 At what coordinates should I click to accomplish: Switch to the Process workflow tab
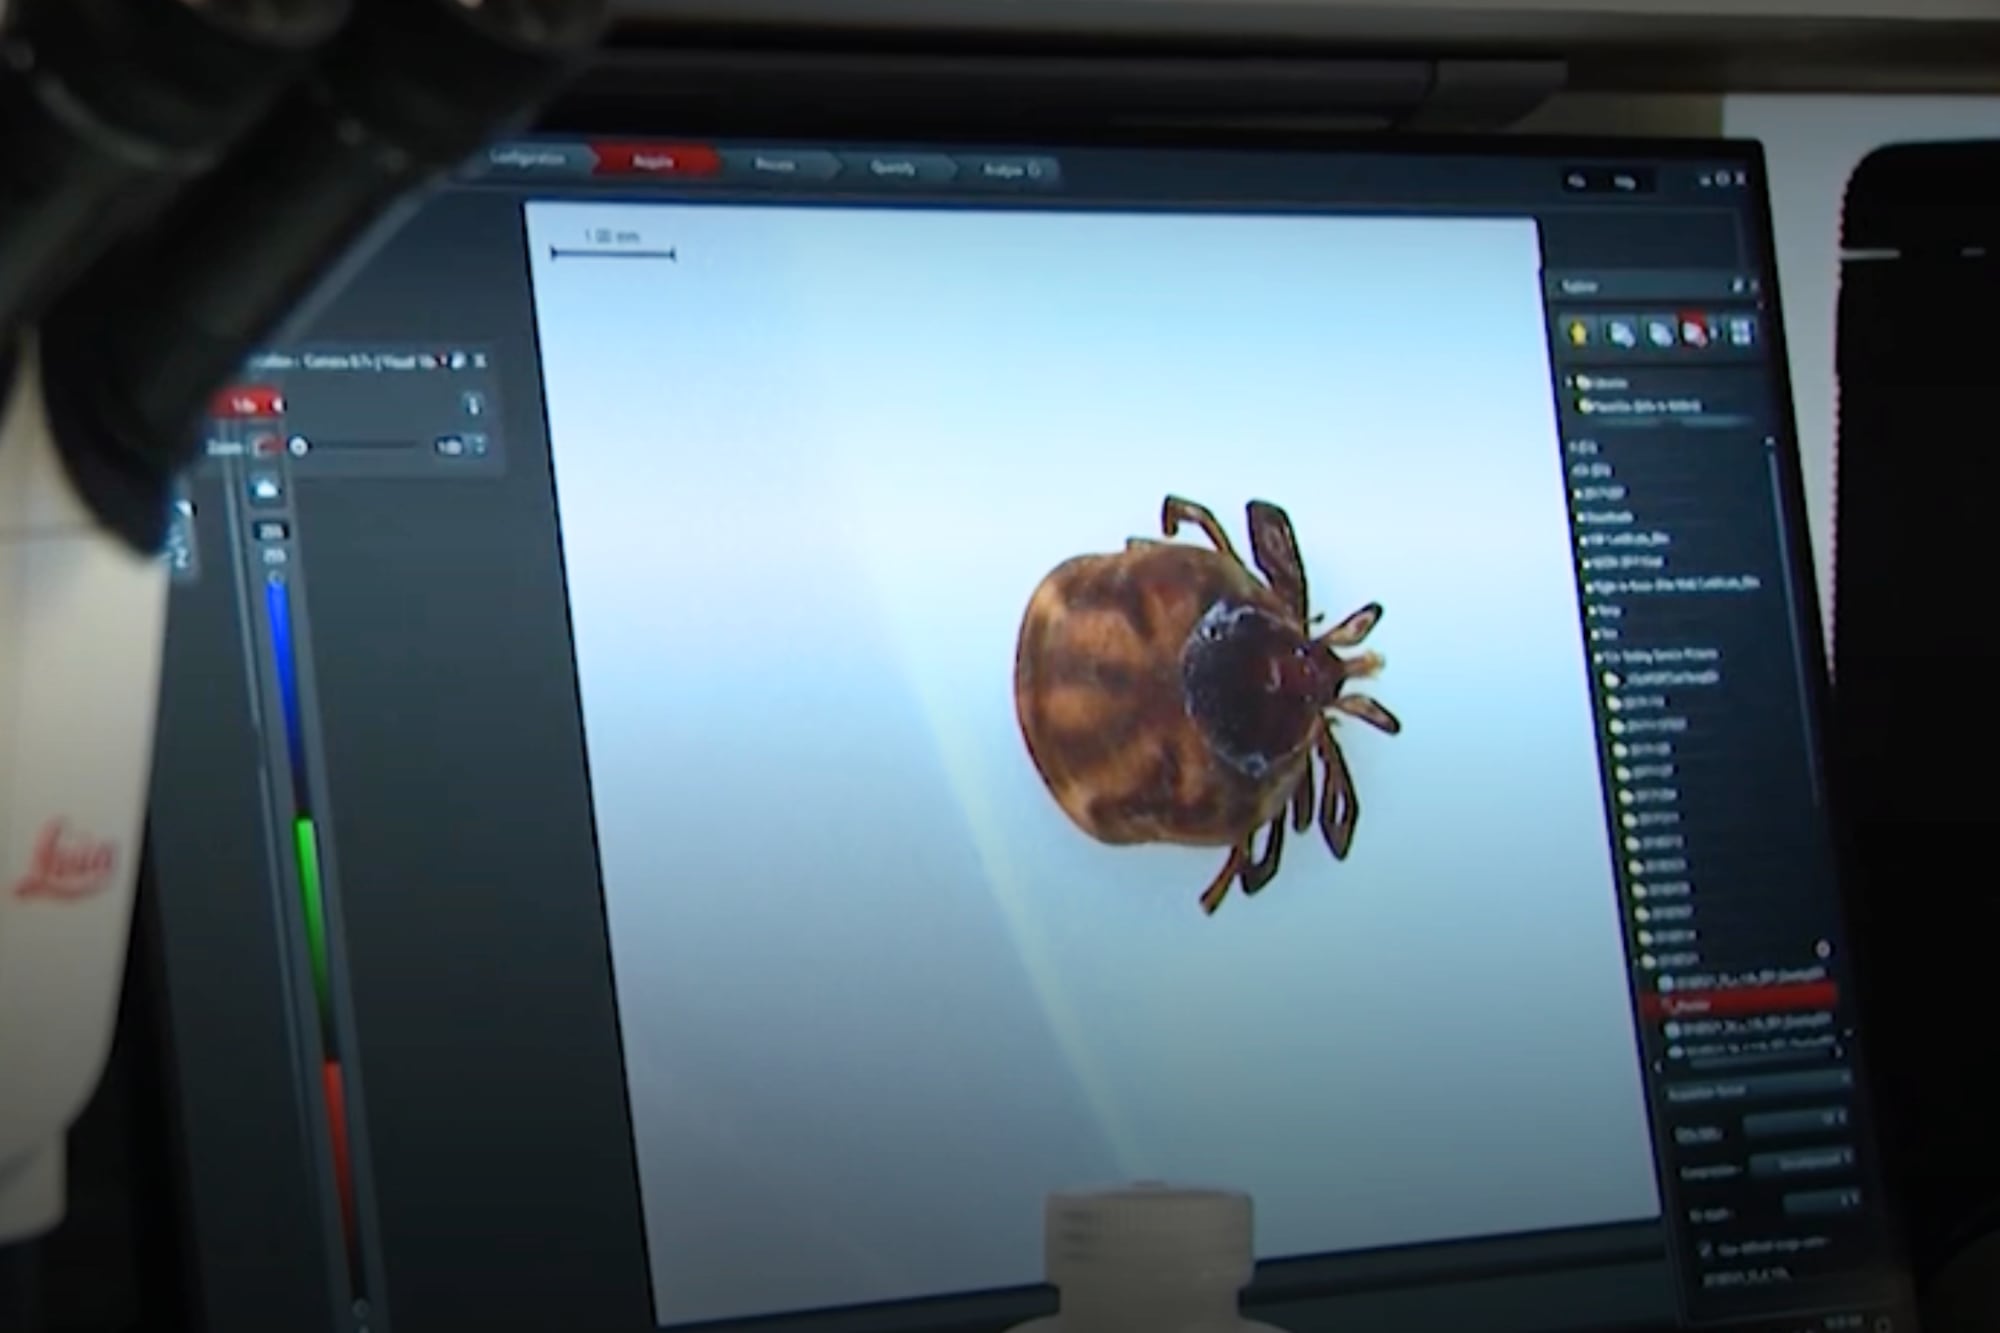pyautogui.click(x=775, y=166)
